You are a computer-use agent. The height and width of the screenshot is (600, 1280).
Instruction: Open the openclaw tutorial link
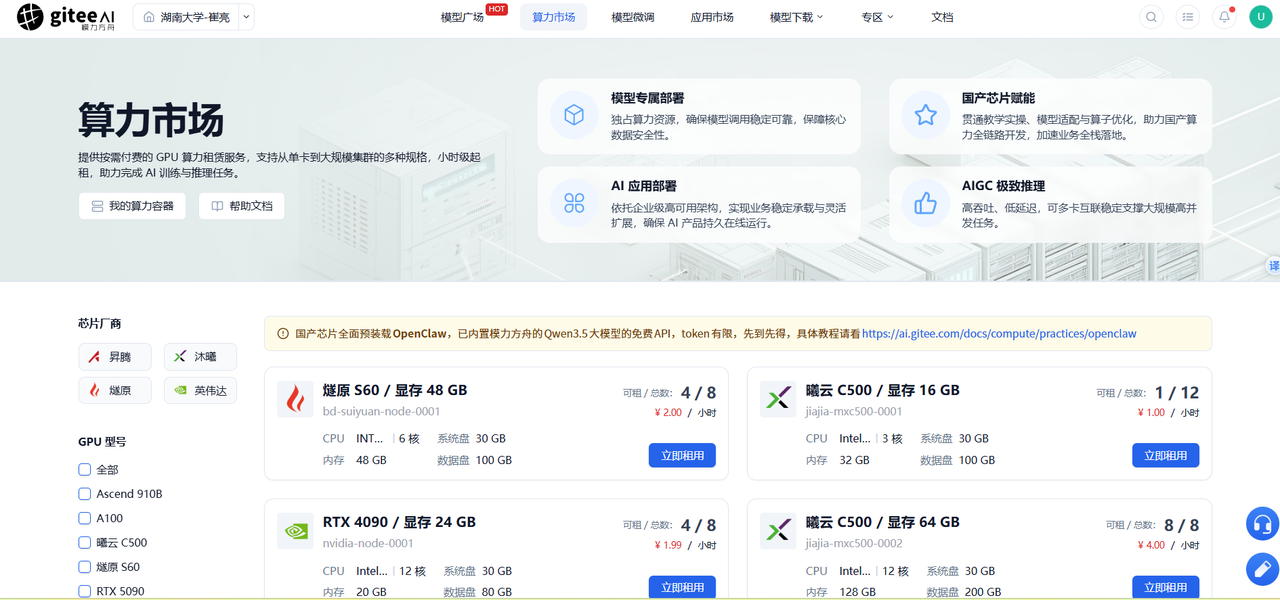999,334
